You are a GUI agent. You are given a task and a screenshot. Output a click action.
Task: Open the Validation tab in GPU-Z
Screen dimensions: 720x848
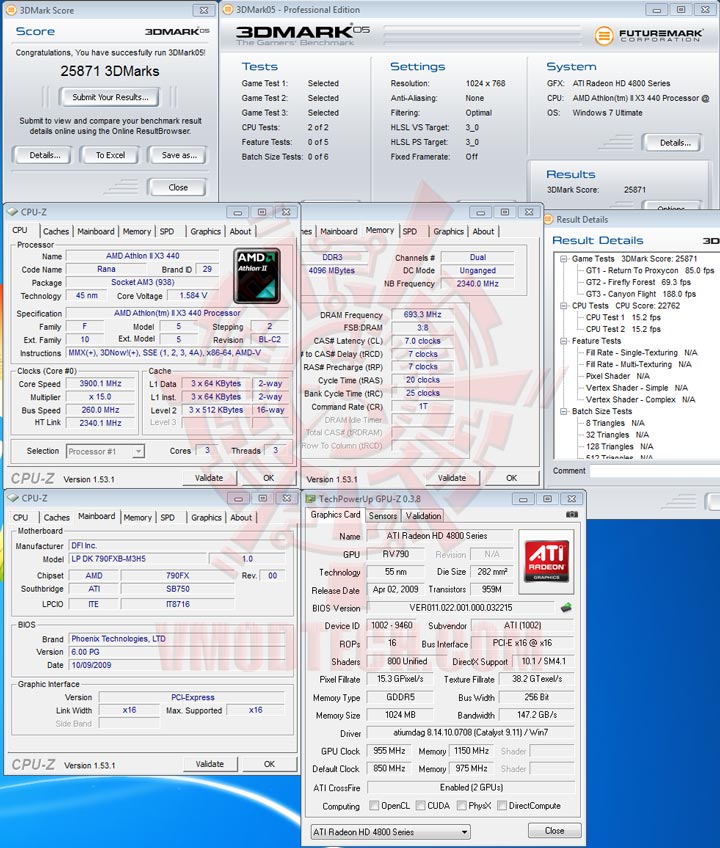[x=423, y=516]
